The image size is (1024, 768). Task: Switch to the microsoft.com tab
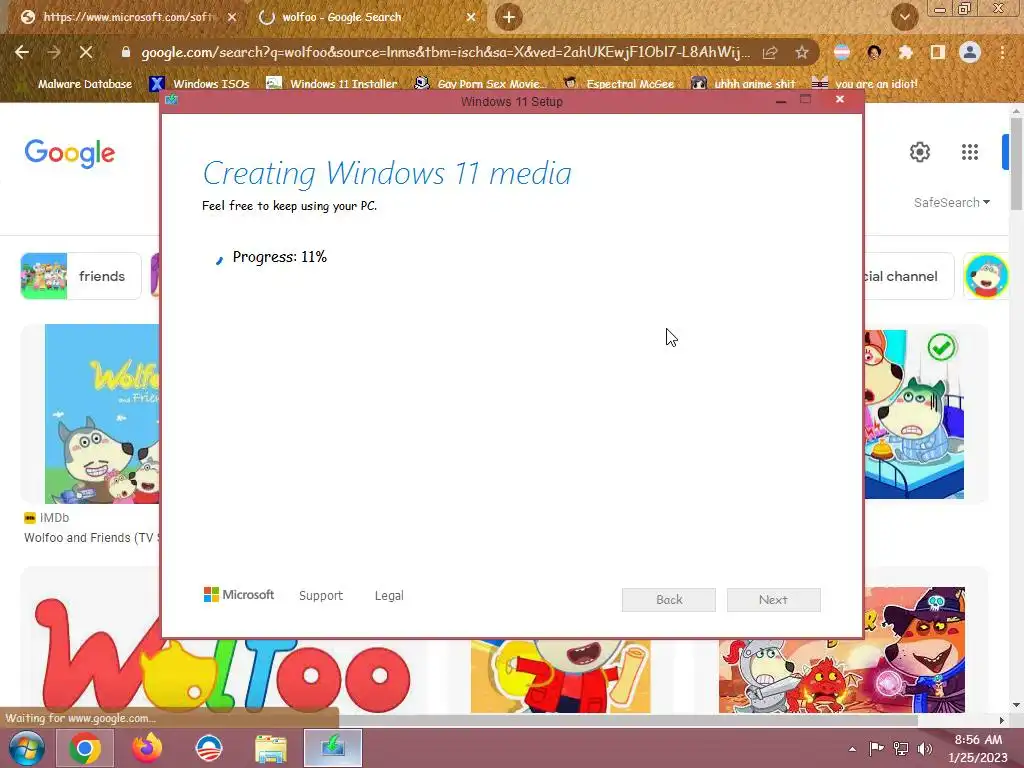click(x=127, y=17)
